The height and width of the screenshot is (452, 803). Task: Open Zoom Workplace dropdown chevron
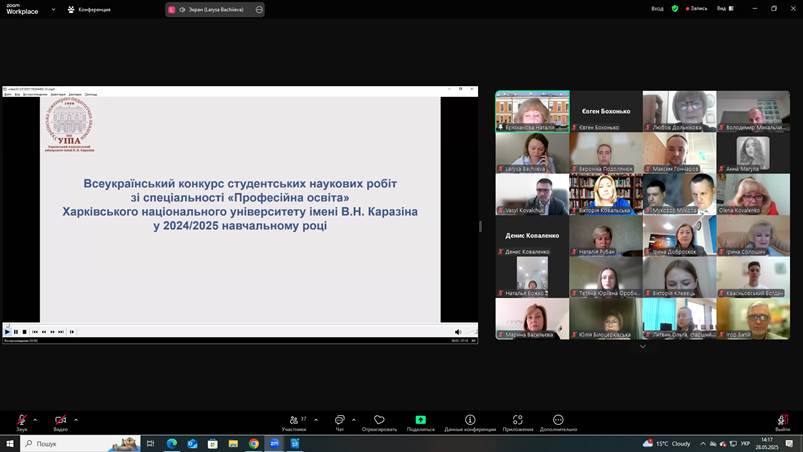53,9
